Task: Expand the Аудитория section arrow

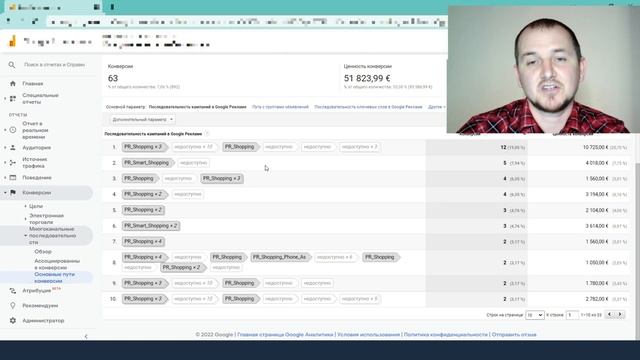Action: (5, 147)
